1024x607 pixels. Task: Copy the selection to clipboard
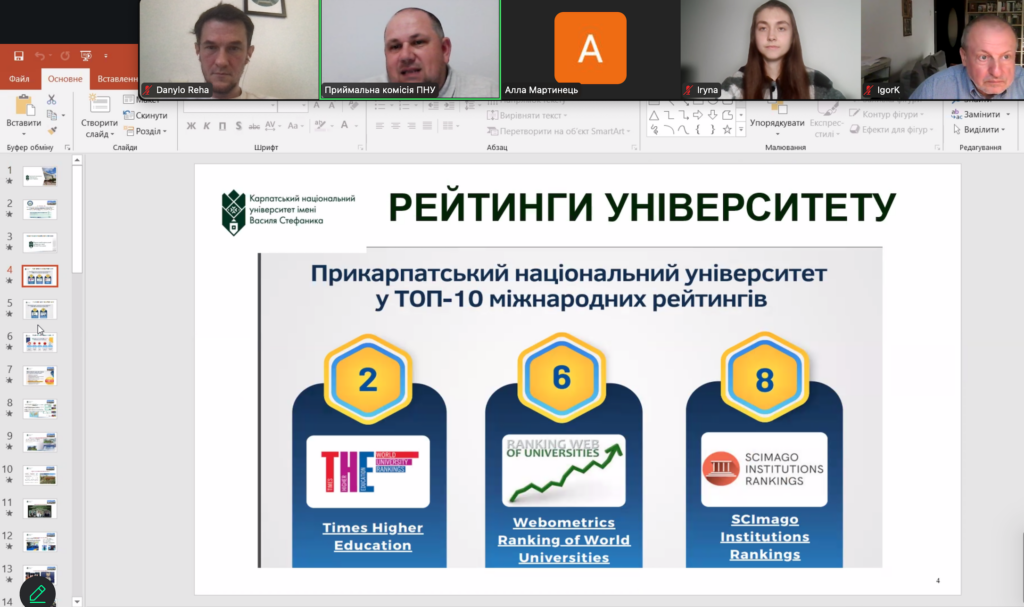tap(52, 115)
